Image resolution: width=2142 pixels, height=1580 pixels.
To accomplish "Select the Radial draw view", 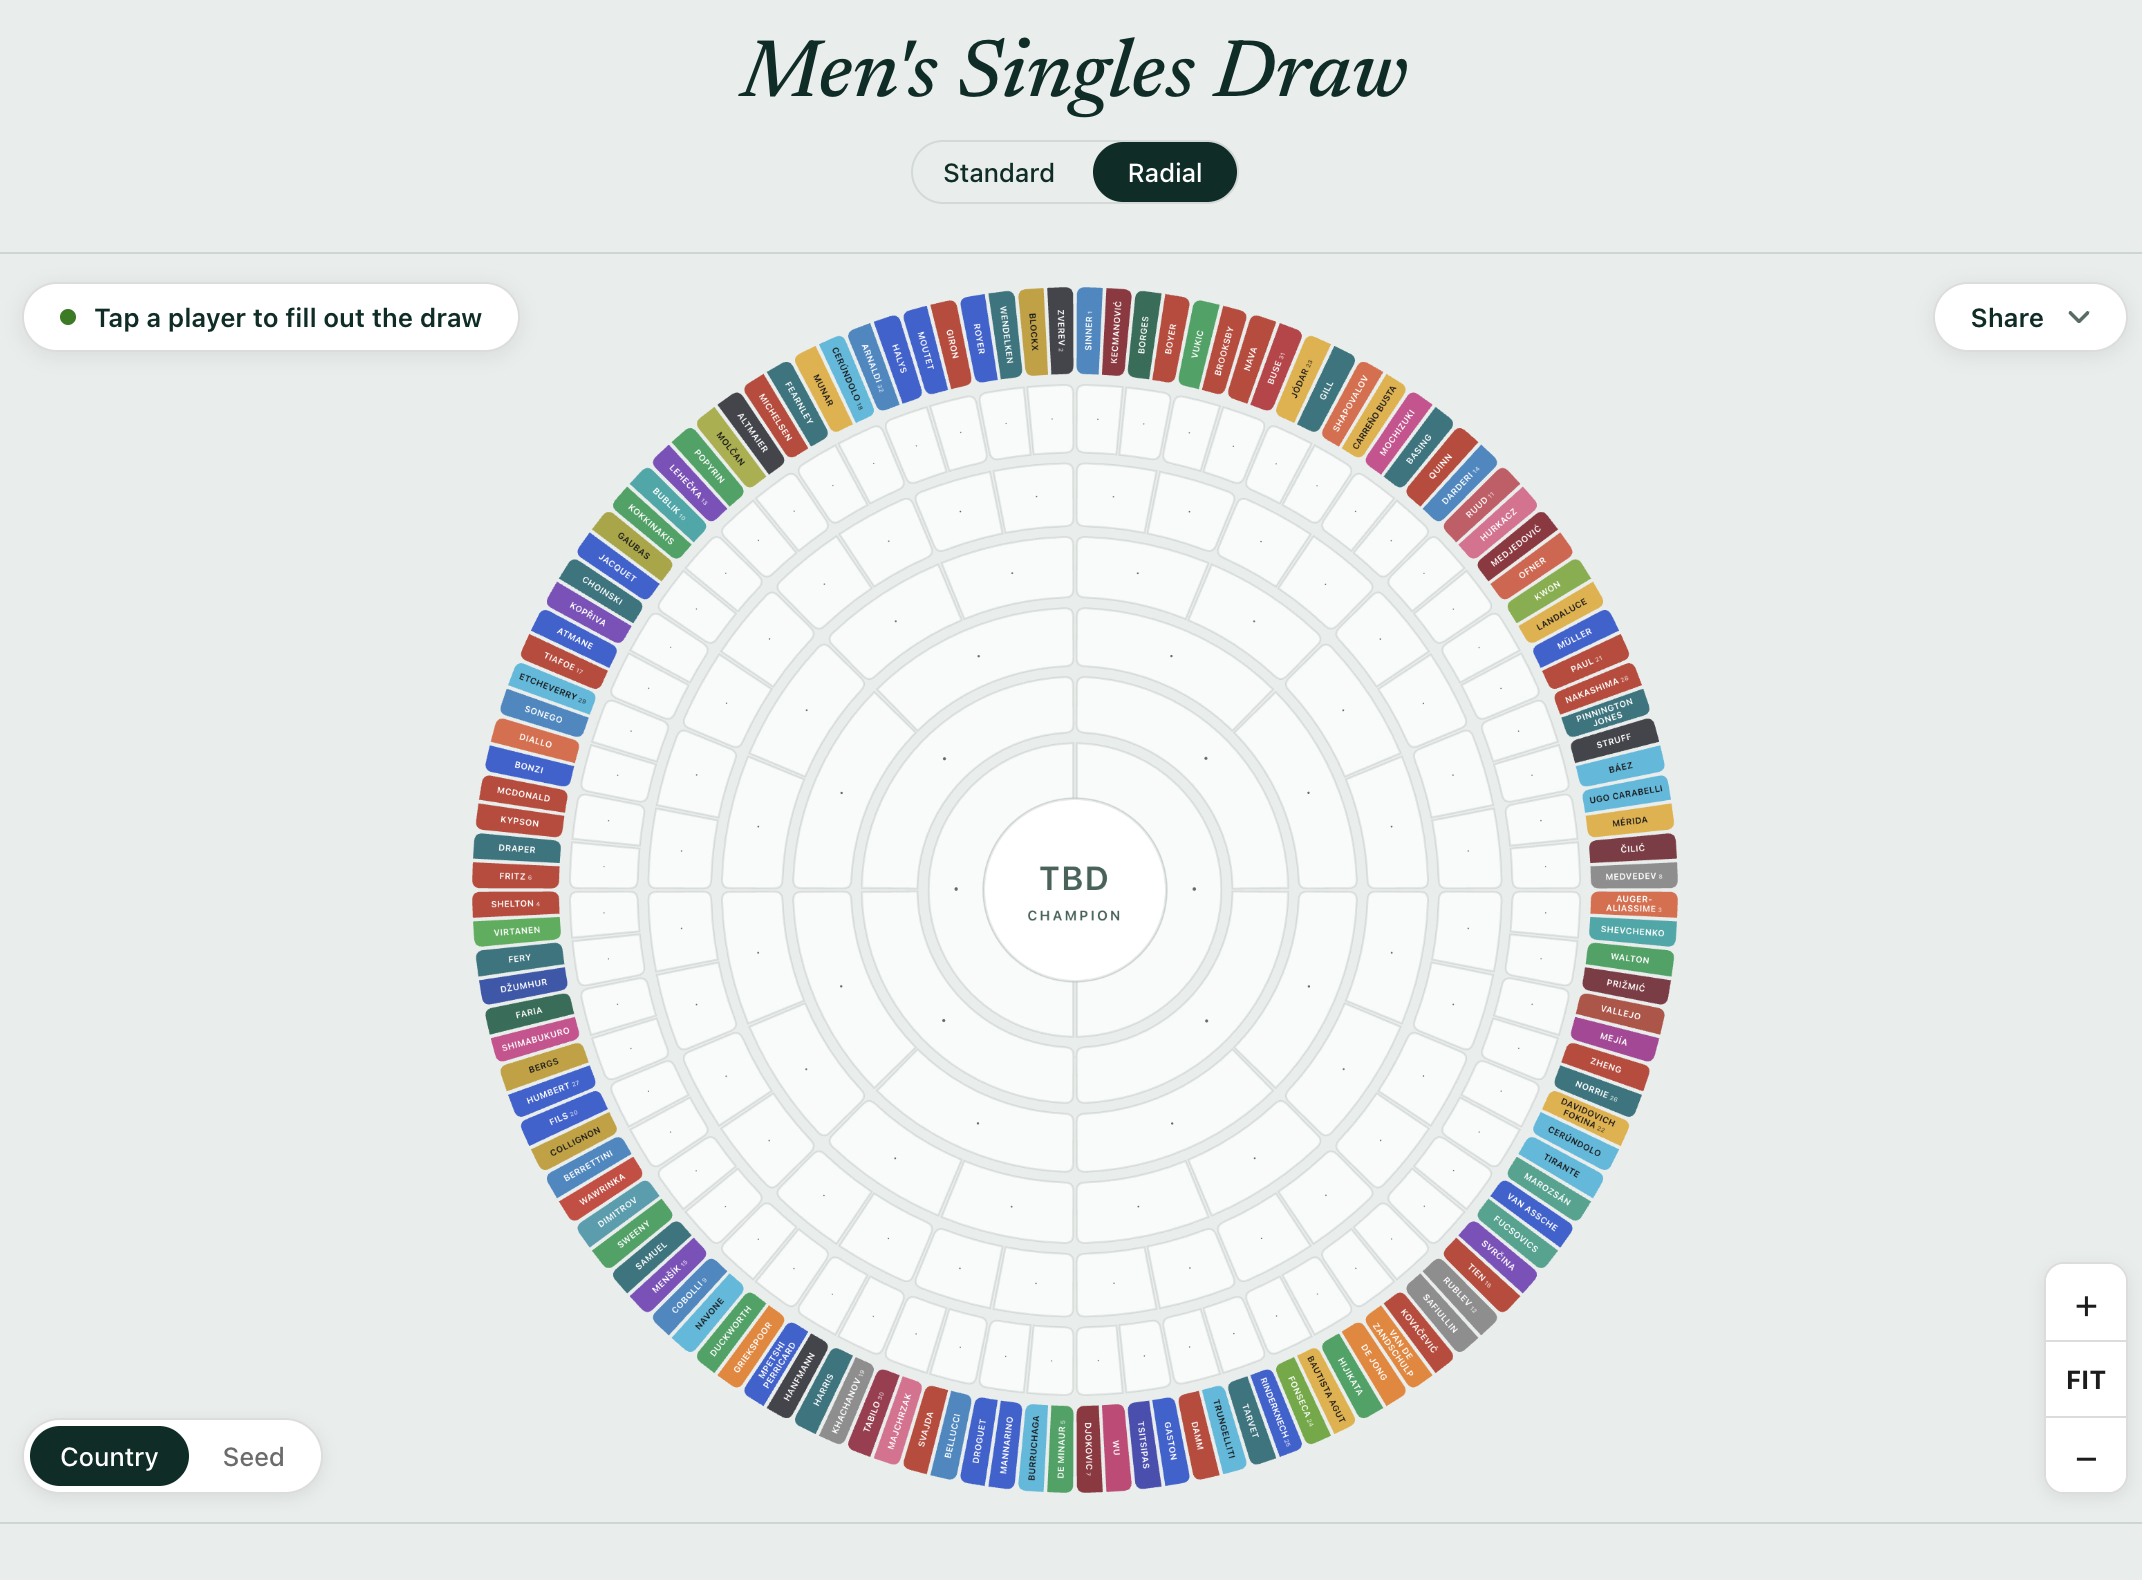I will pos(1164,173).
